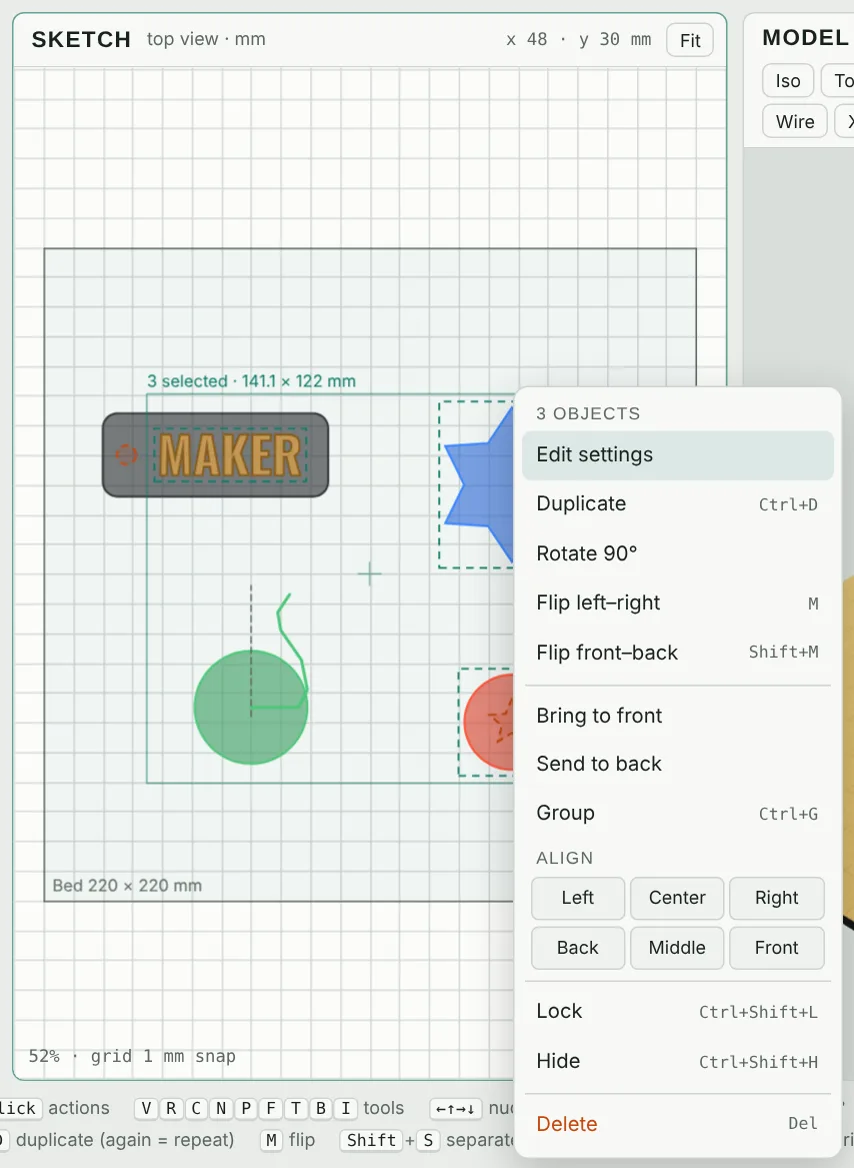
Task: Click the B tool shortcut key
Action: coord(320,1108)
